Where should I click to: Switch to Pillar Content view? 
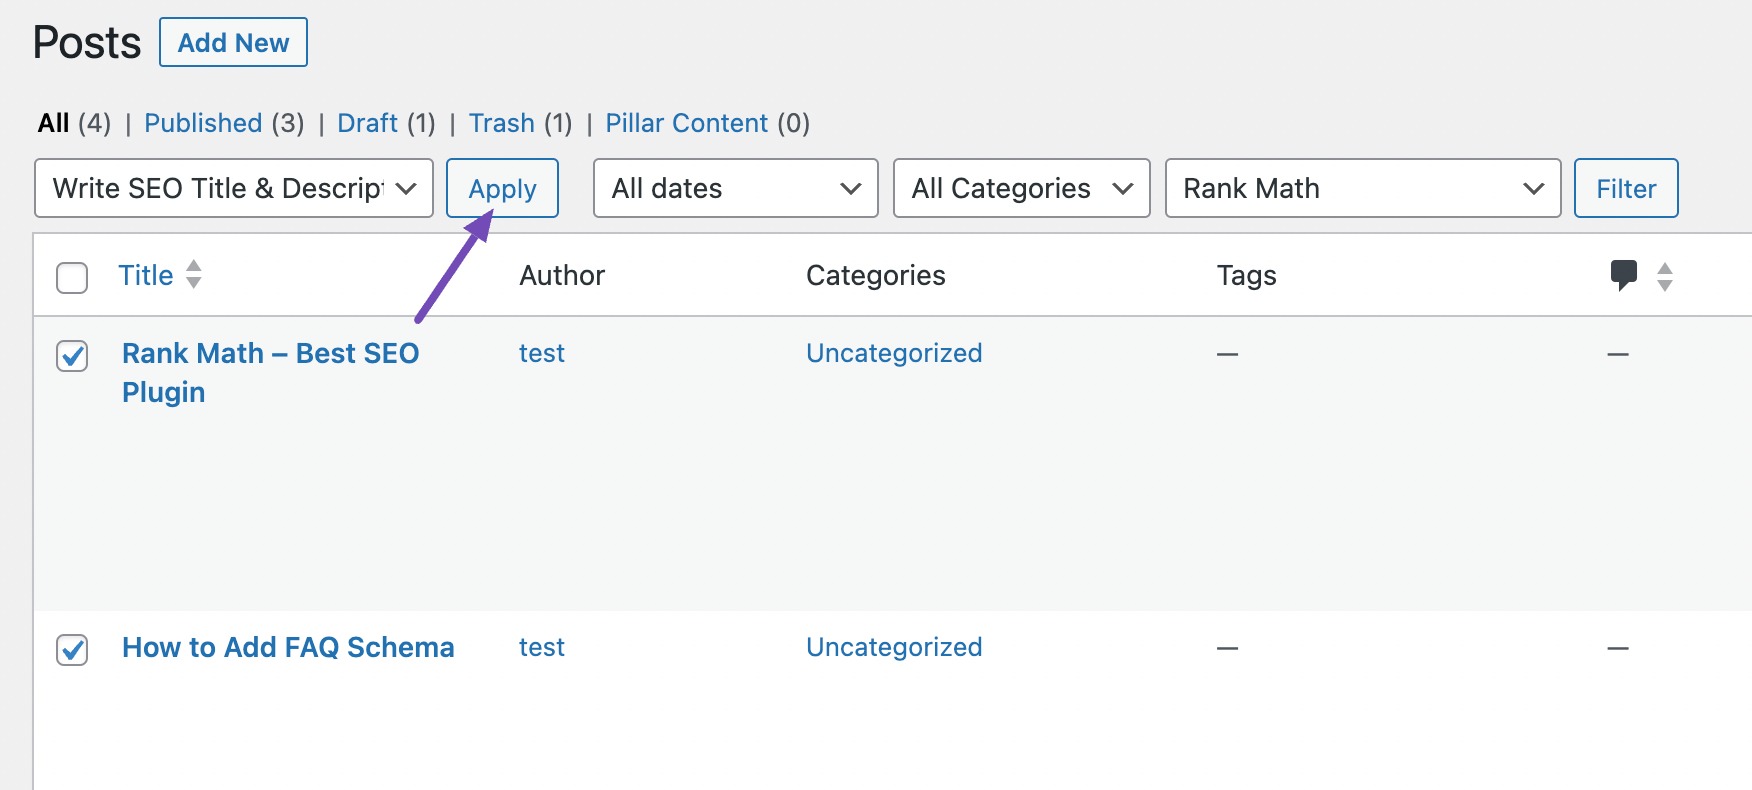[x=687, y=123]
